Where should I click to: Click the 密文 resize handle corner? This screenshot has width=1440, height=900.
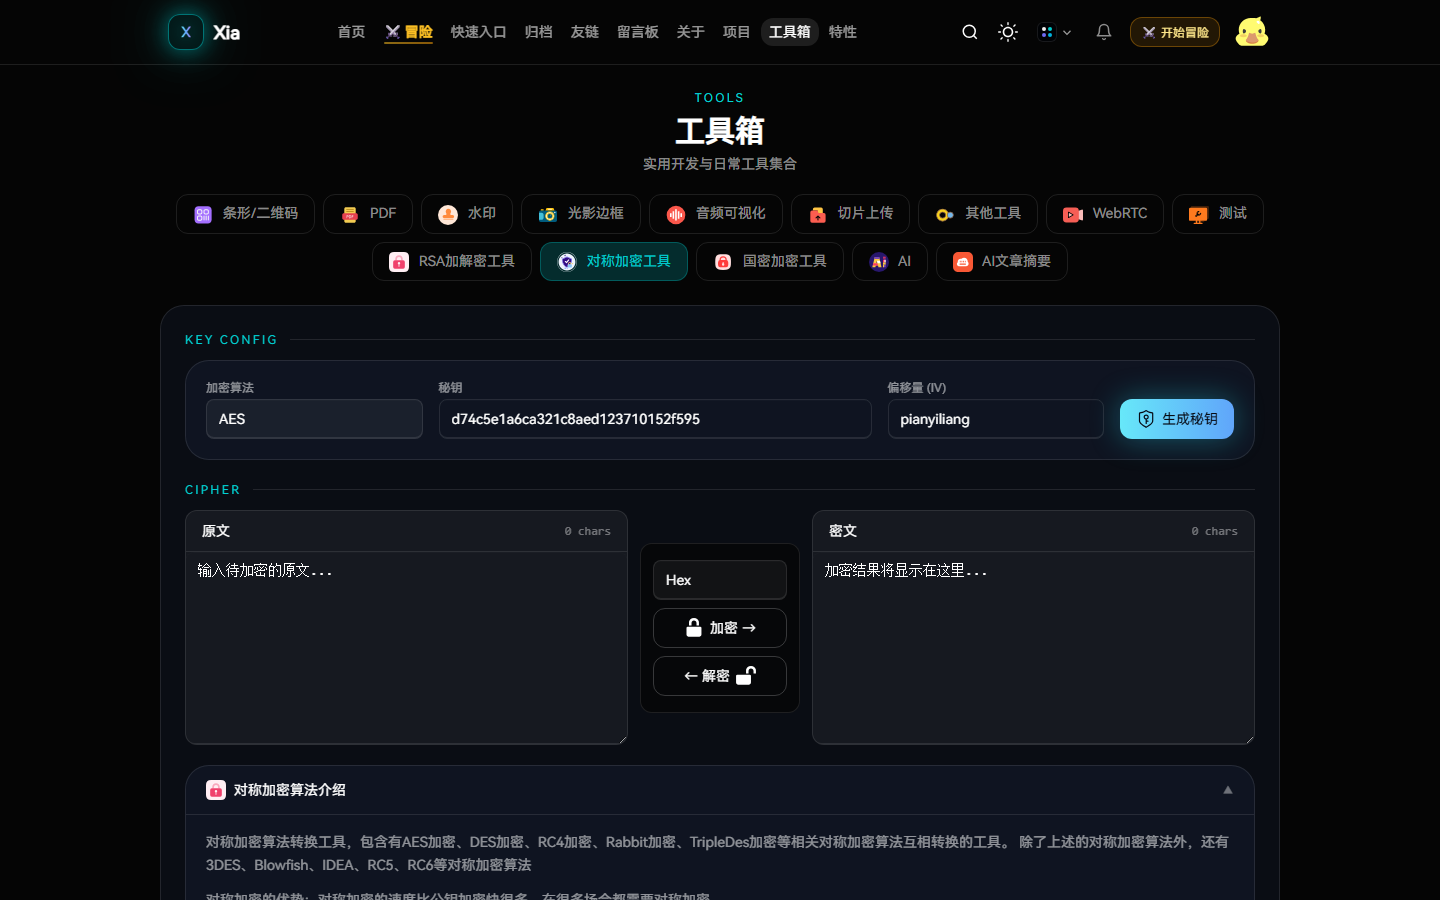(1249, 739)
